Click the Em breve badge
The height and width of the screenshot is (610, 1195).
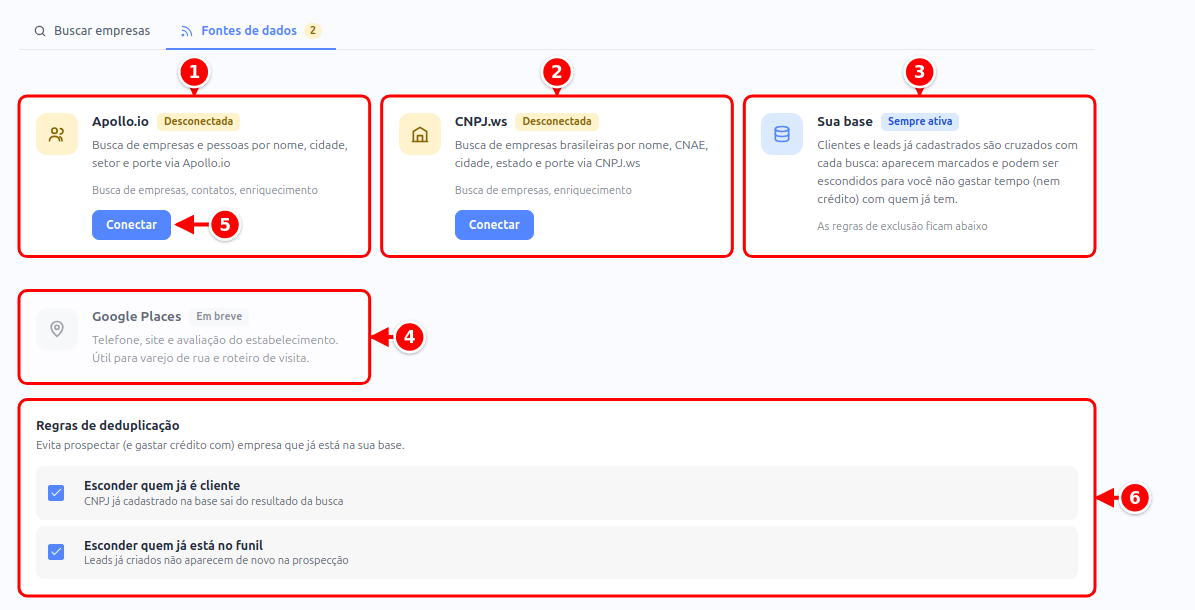[x=219, y=316]
